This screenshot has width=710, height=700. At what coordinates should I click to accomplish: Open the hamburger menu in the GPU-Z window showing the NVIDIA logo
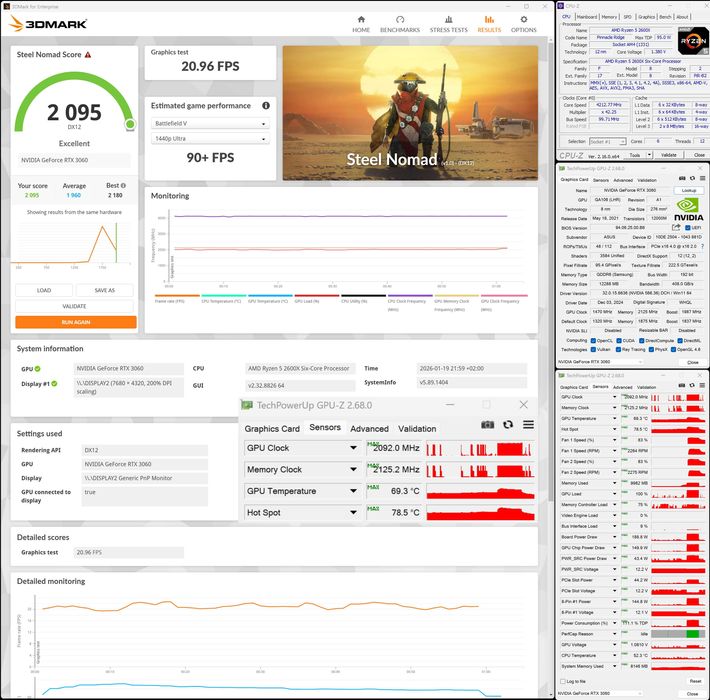click(x=702, y=178)
